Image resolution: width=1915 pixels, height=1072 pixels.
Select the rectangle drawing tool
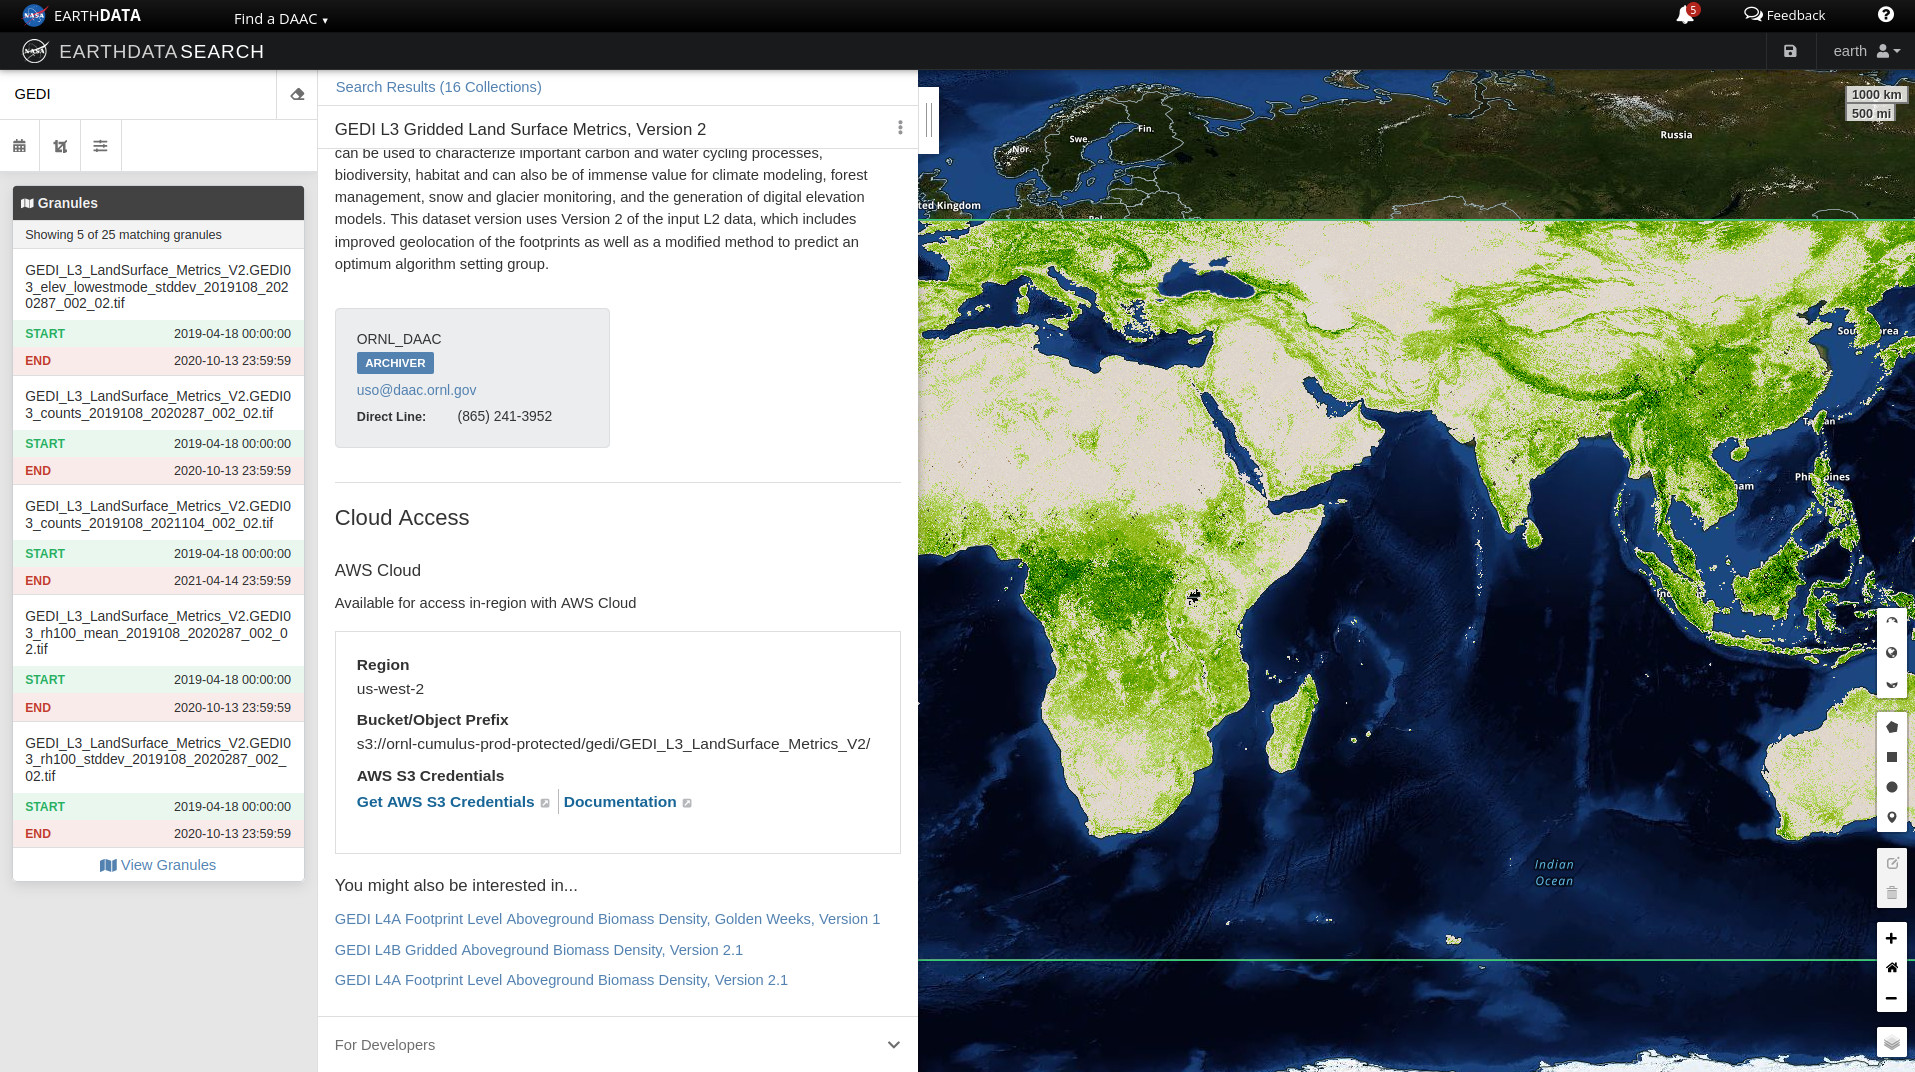pyautogui.click(x=1891, y=757)
